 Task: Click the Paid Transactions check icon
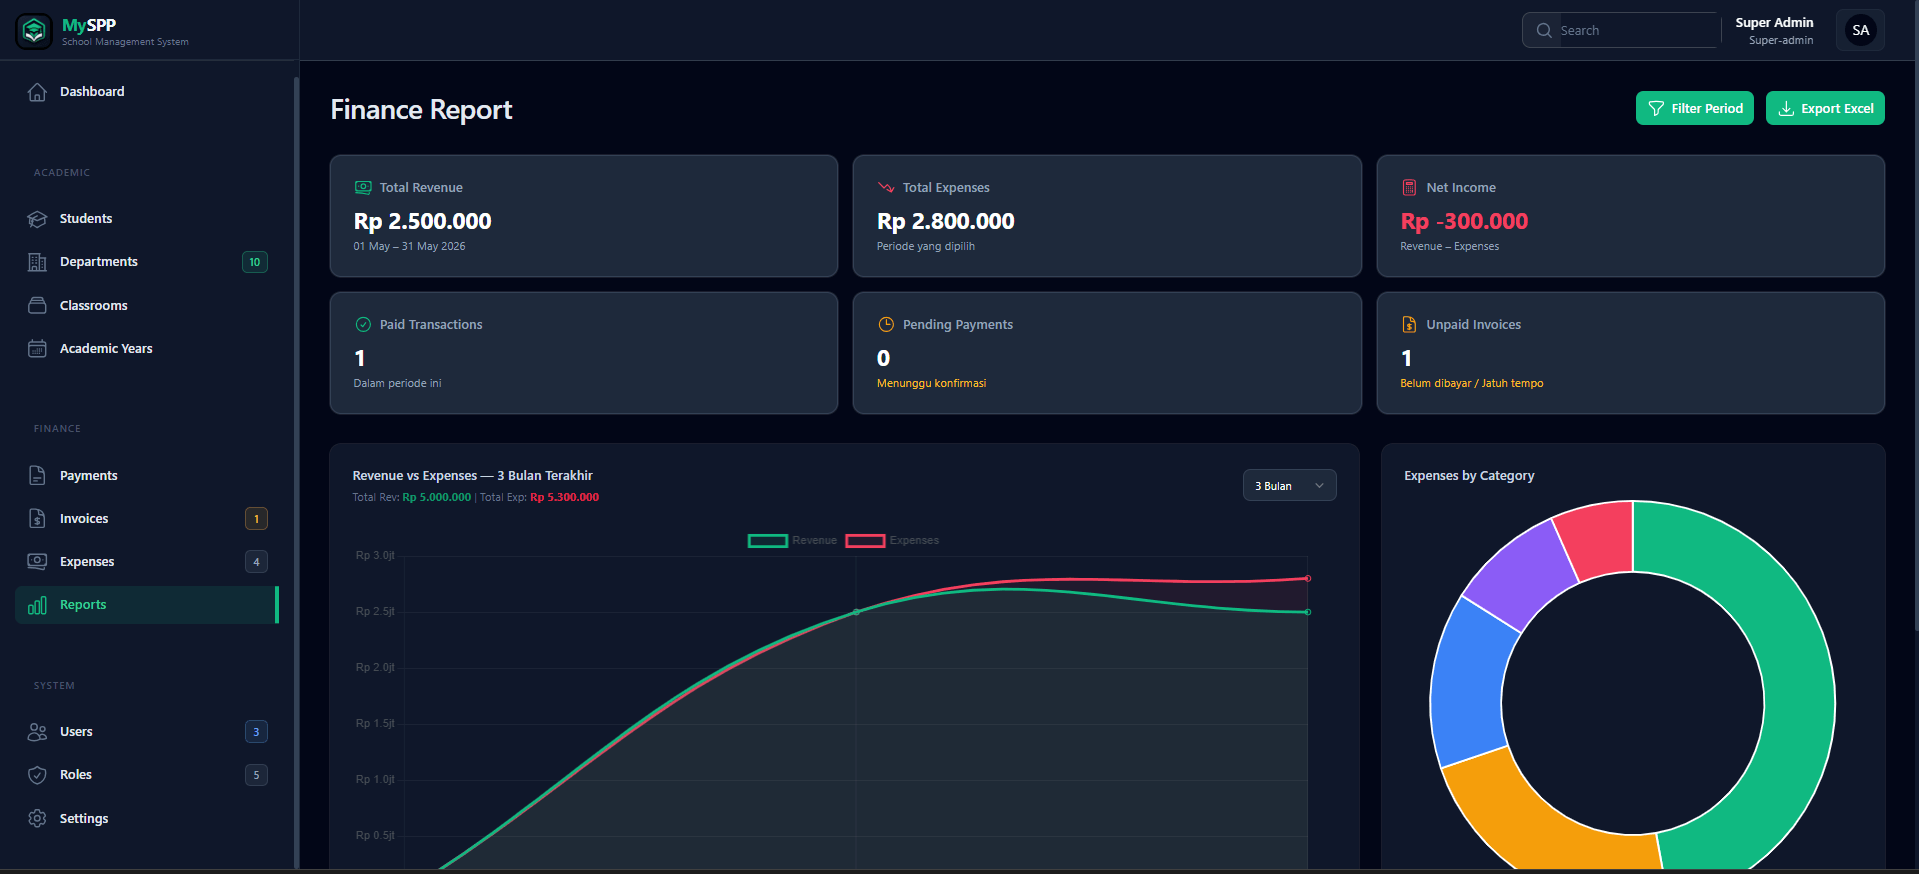363,324
